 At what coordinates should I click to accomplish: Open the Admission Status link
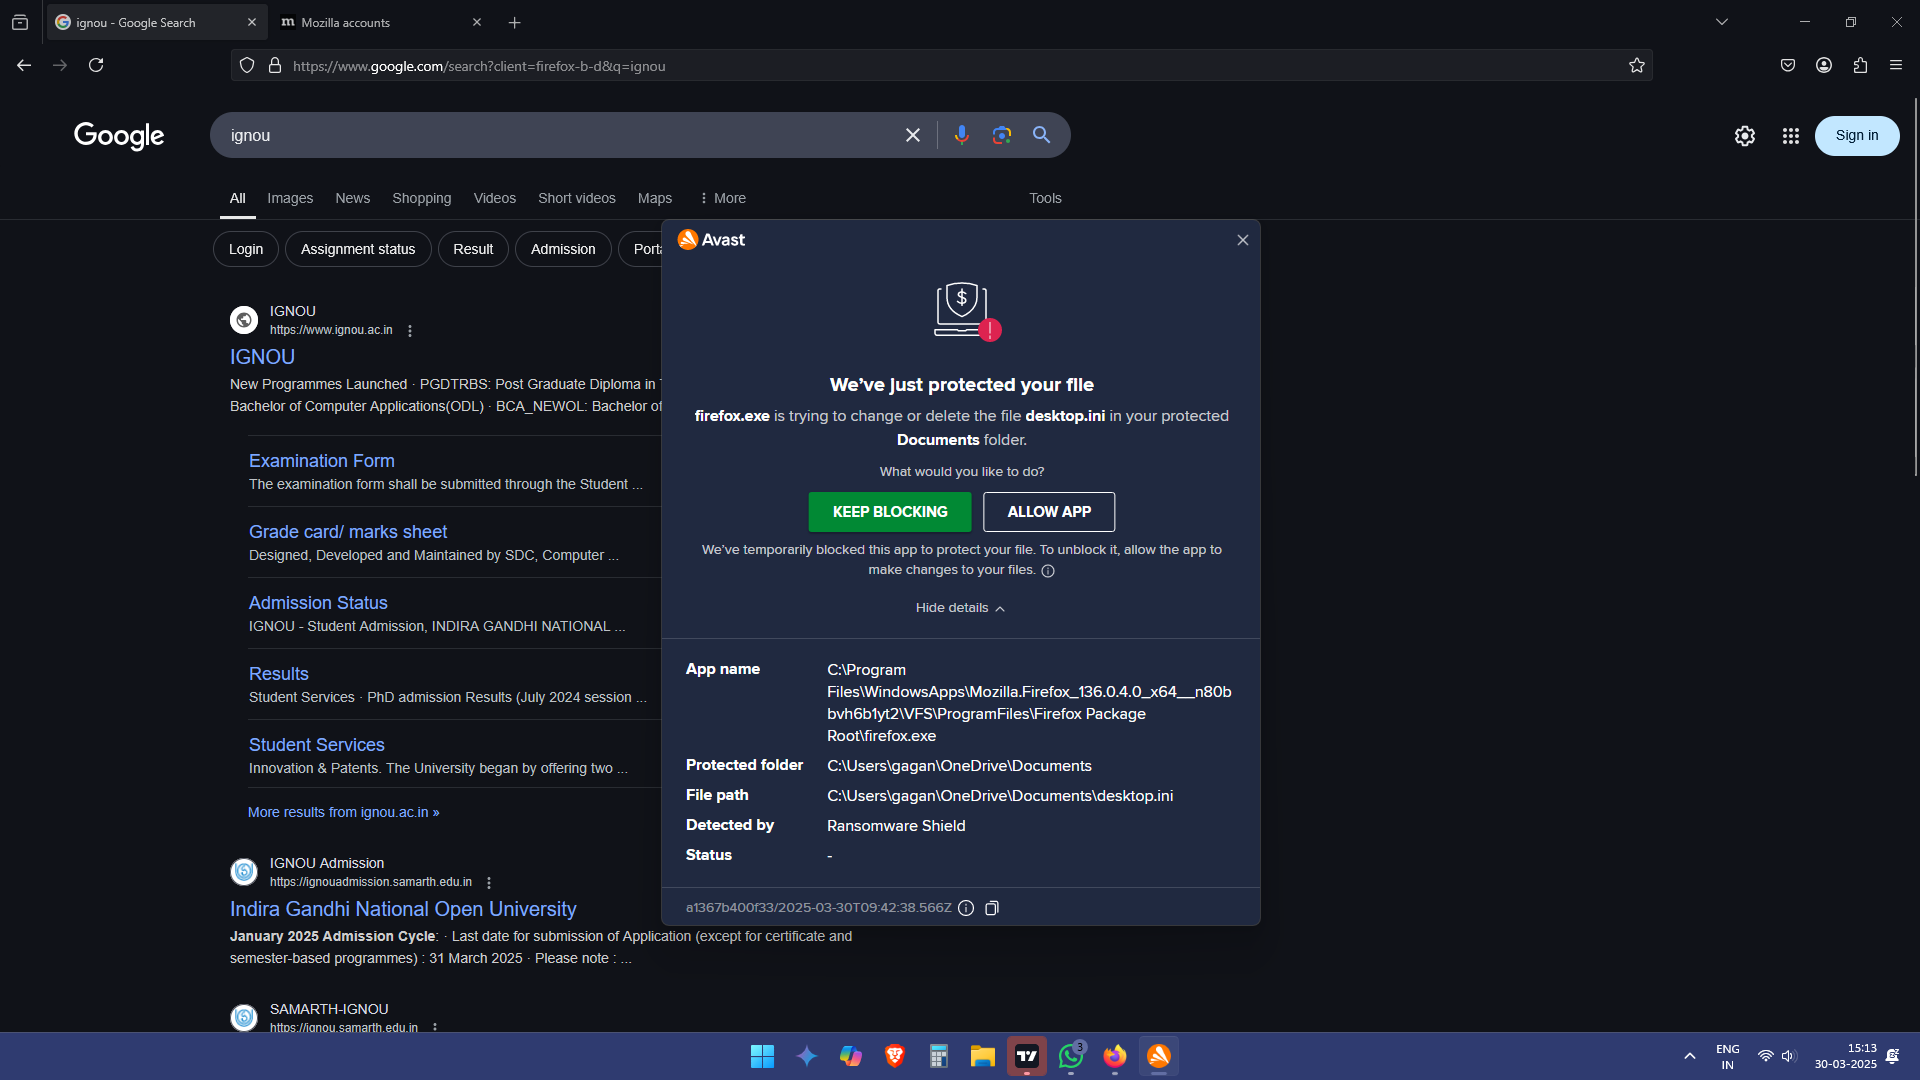pos(318,603)
